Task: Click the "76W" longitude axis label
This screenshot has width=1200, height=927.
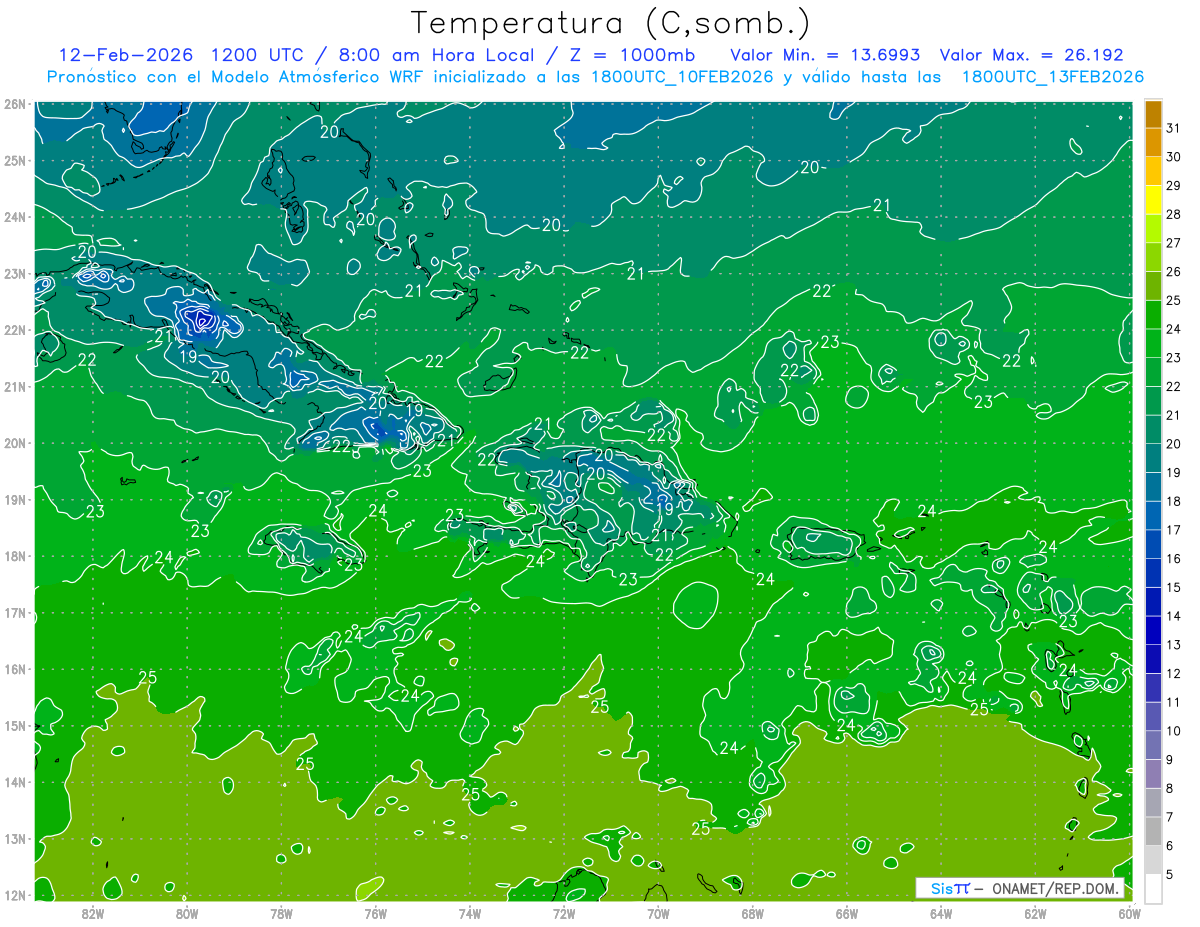Action: click(375, 913)
